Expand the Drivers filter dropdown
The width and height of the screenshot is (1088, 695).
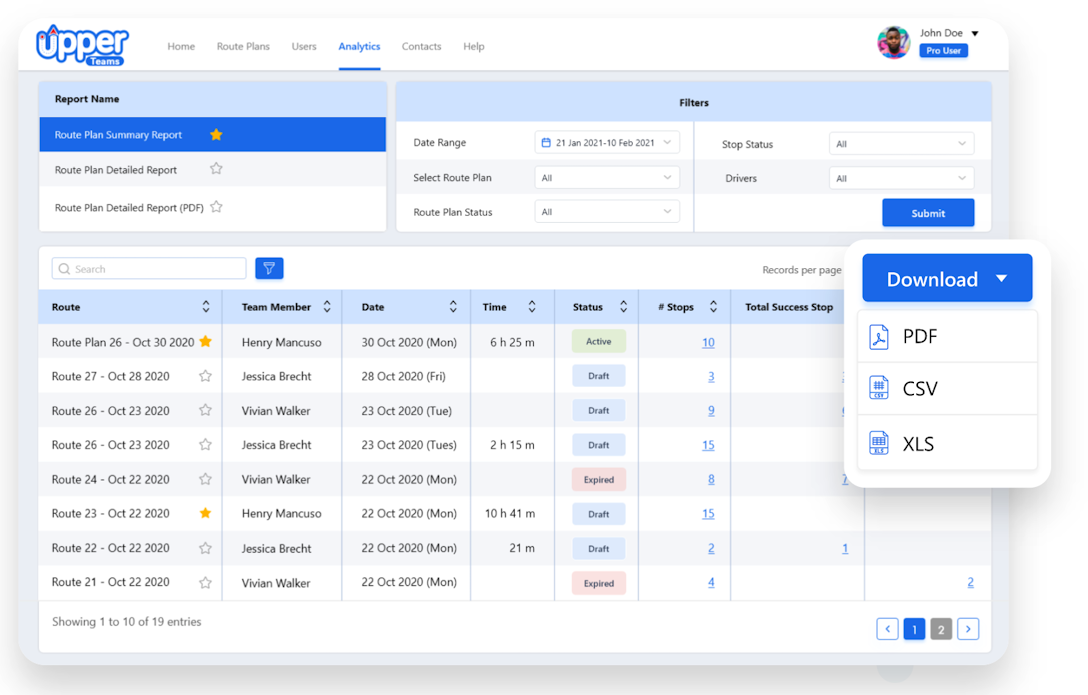point(901,178)
